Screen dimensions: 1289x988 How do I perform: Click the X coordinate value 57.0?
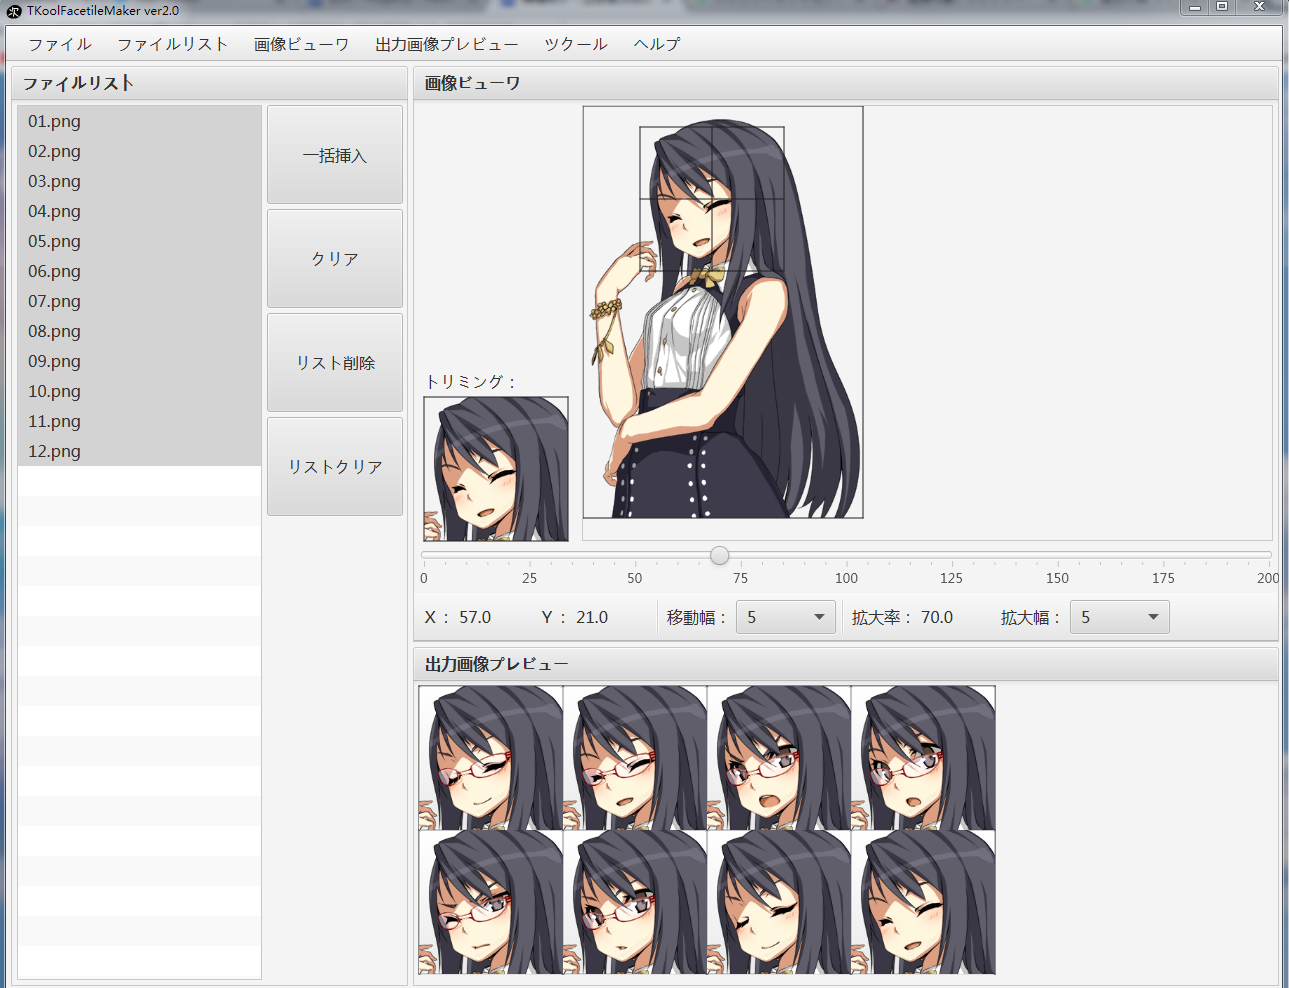475,617
